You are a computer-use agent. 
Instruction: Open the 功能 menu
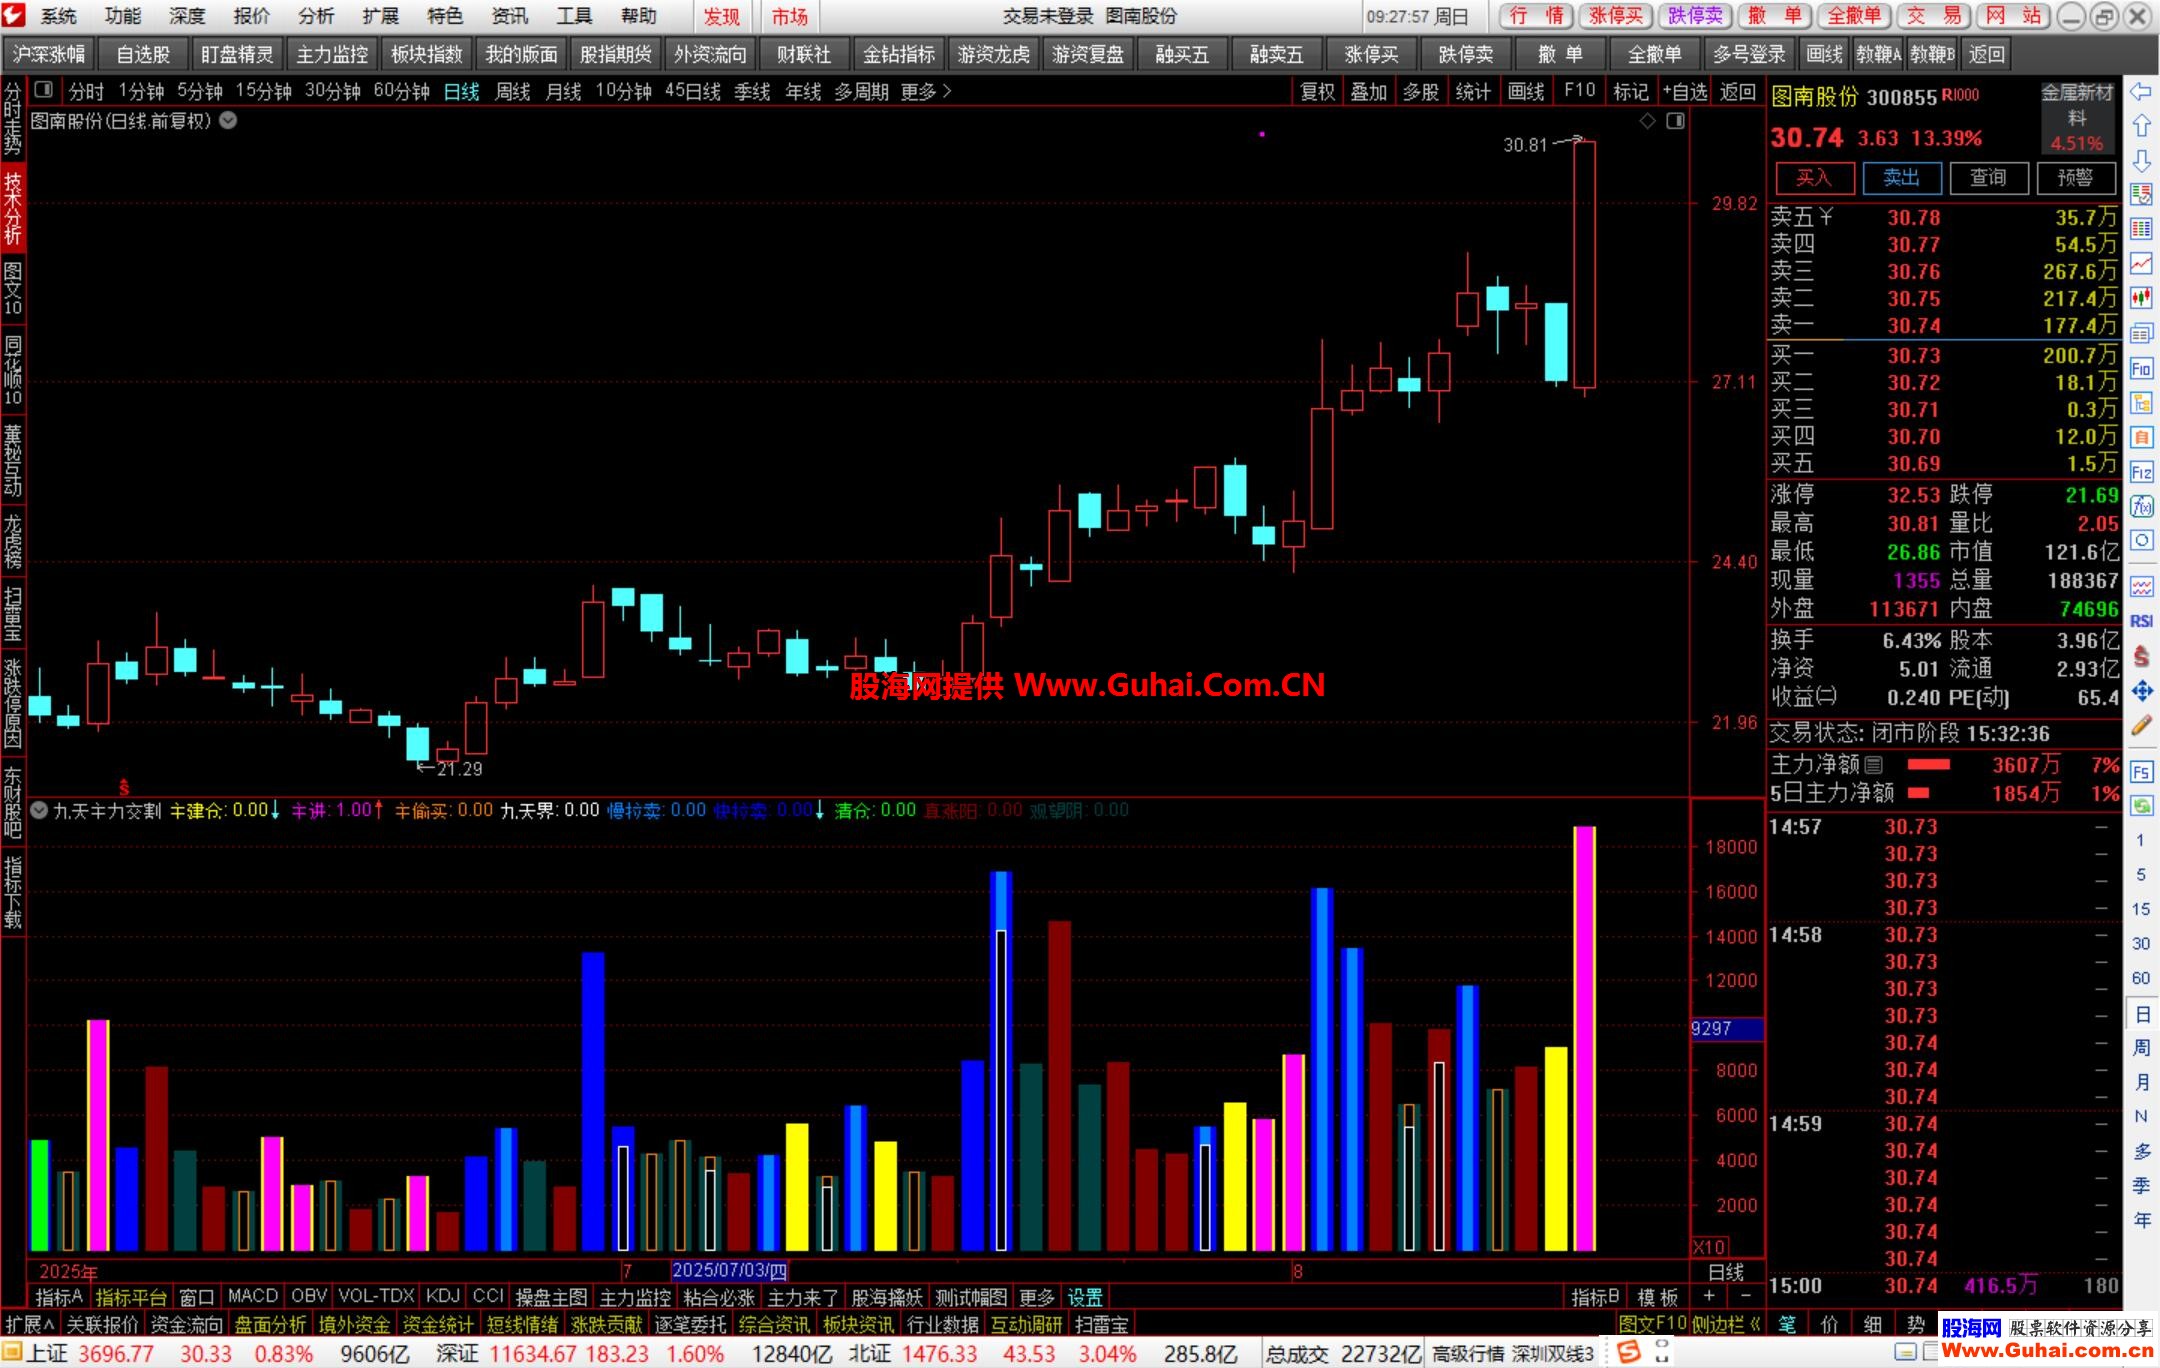pyautogui.click(x=123, y=16)
